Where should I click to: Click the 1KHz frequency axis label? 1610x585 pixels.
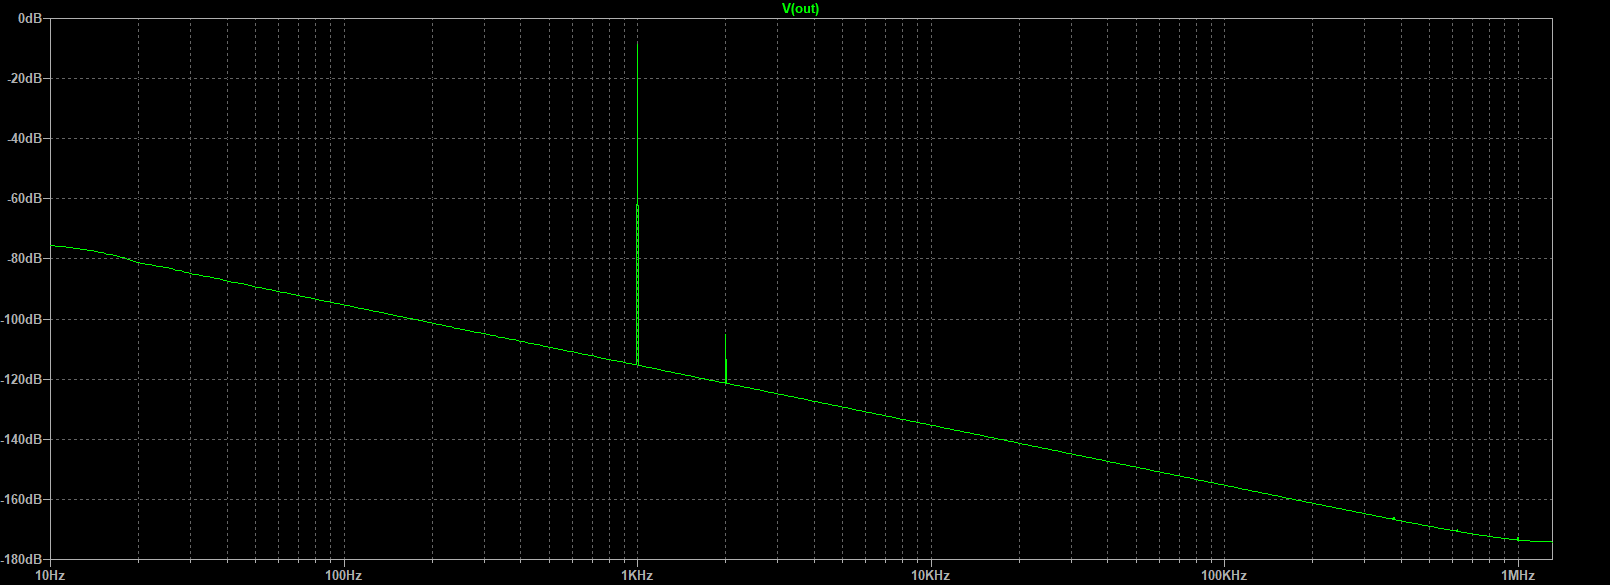click(637, 575)
